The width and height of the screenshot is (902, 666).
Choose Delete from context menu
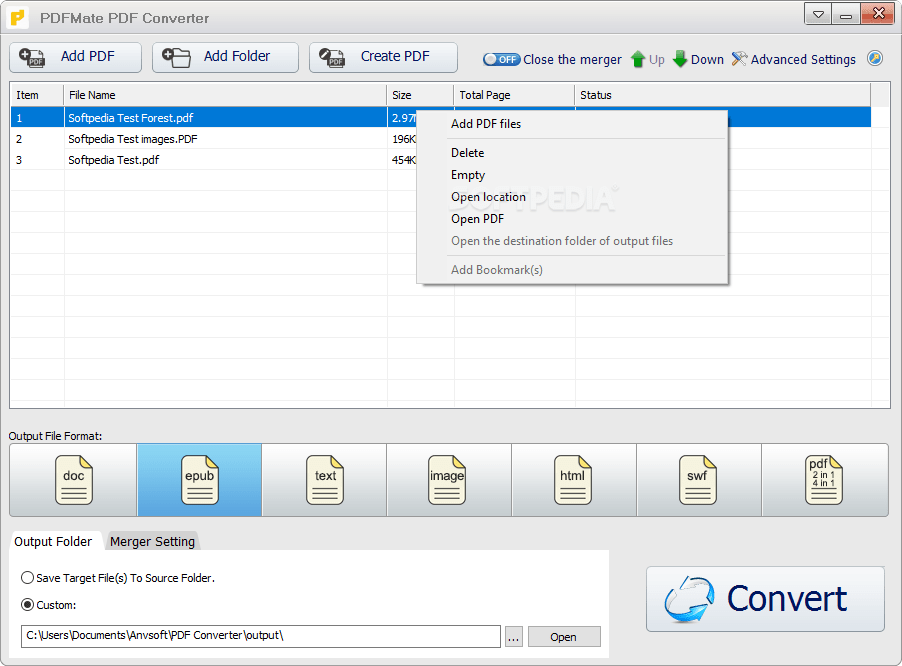(572, 153)
